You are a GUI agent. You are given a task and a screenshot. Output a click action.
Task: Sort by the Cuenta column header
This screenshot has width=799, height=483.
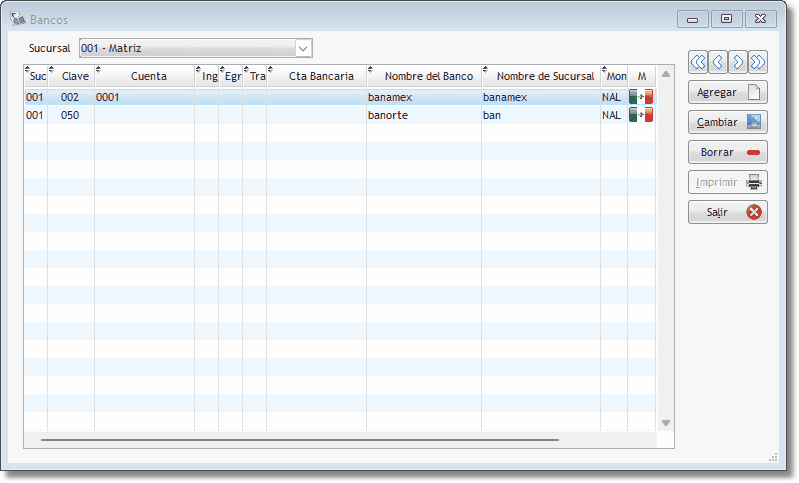pos(145,76)
